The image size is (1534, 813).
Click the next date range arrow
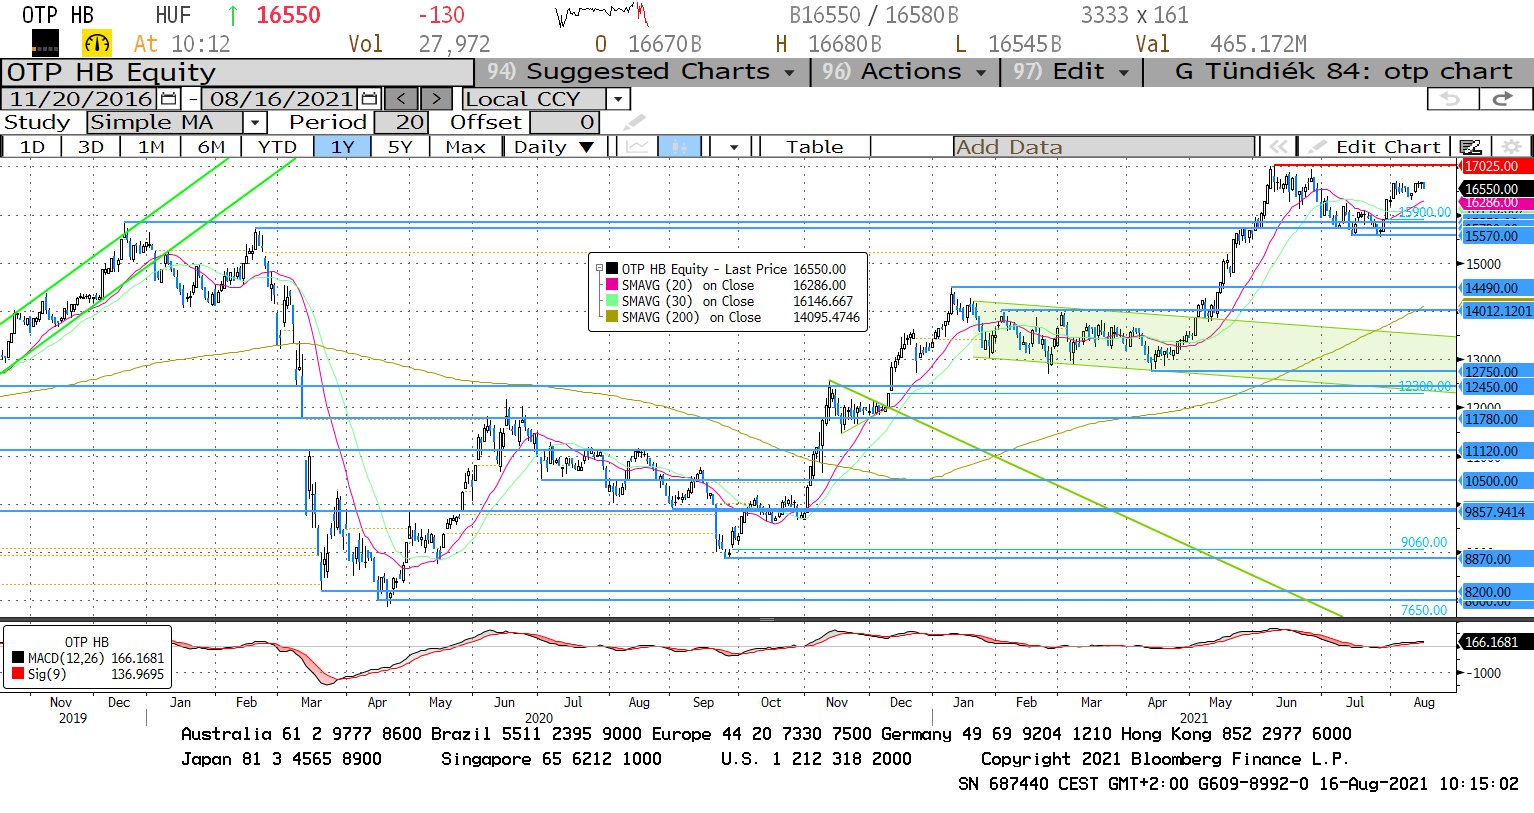pyautogui.click(x=436, y=99)
